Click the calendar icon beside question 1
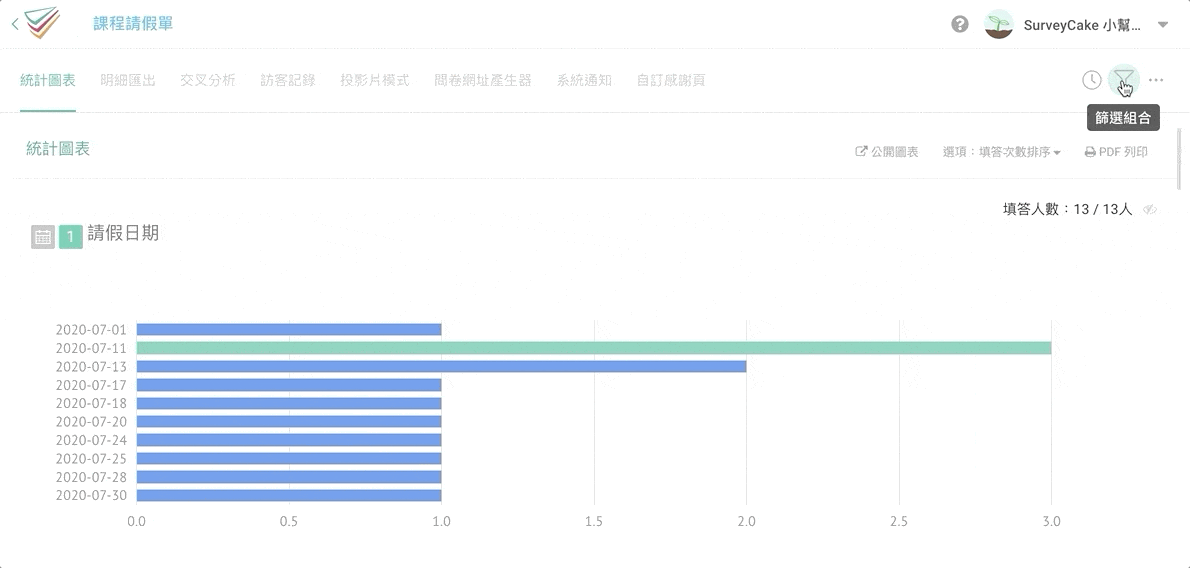 click(43, 237)
